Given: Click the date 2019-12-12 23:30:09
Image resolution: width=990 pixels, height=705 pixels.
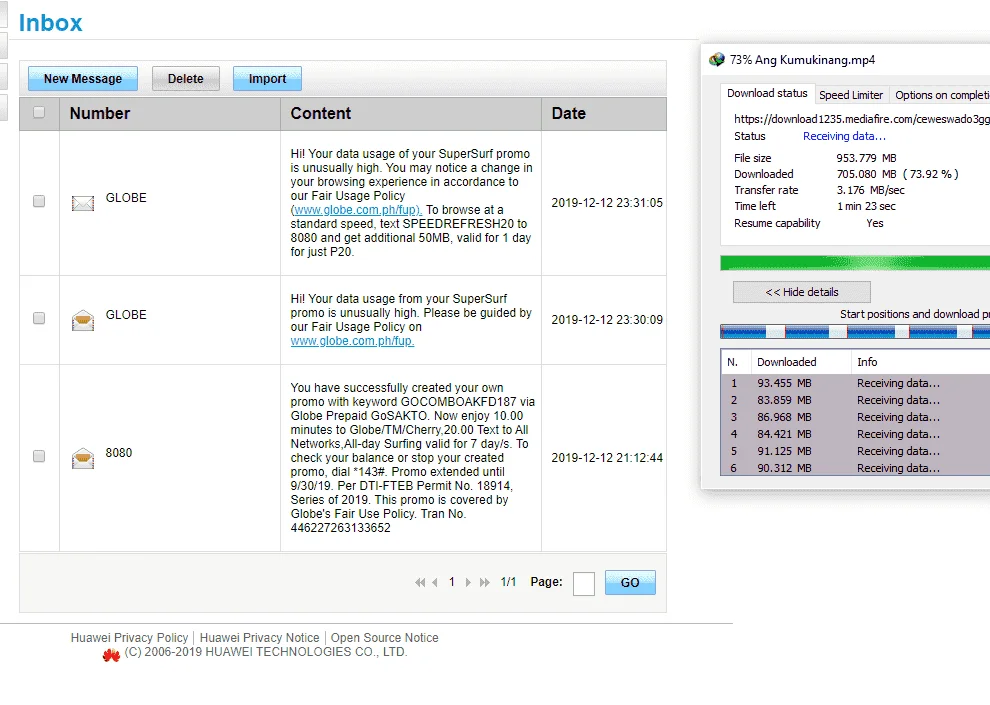Looking at the screenshot, I should click(607, 320).
